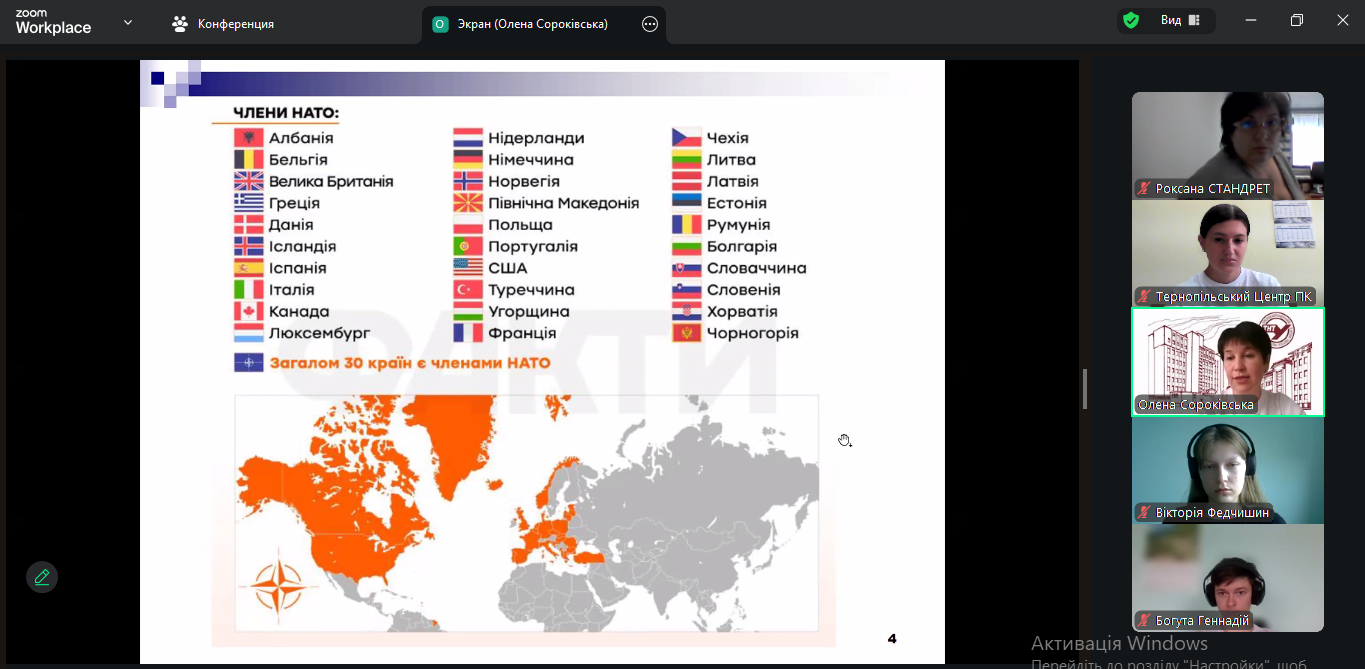Click the green pencil annotate icon
Image resolution: width=1365 pixels, height=669 pixels.
pyautogui.click(x=42, y=577)
